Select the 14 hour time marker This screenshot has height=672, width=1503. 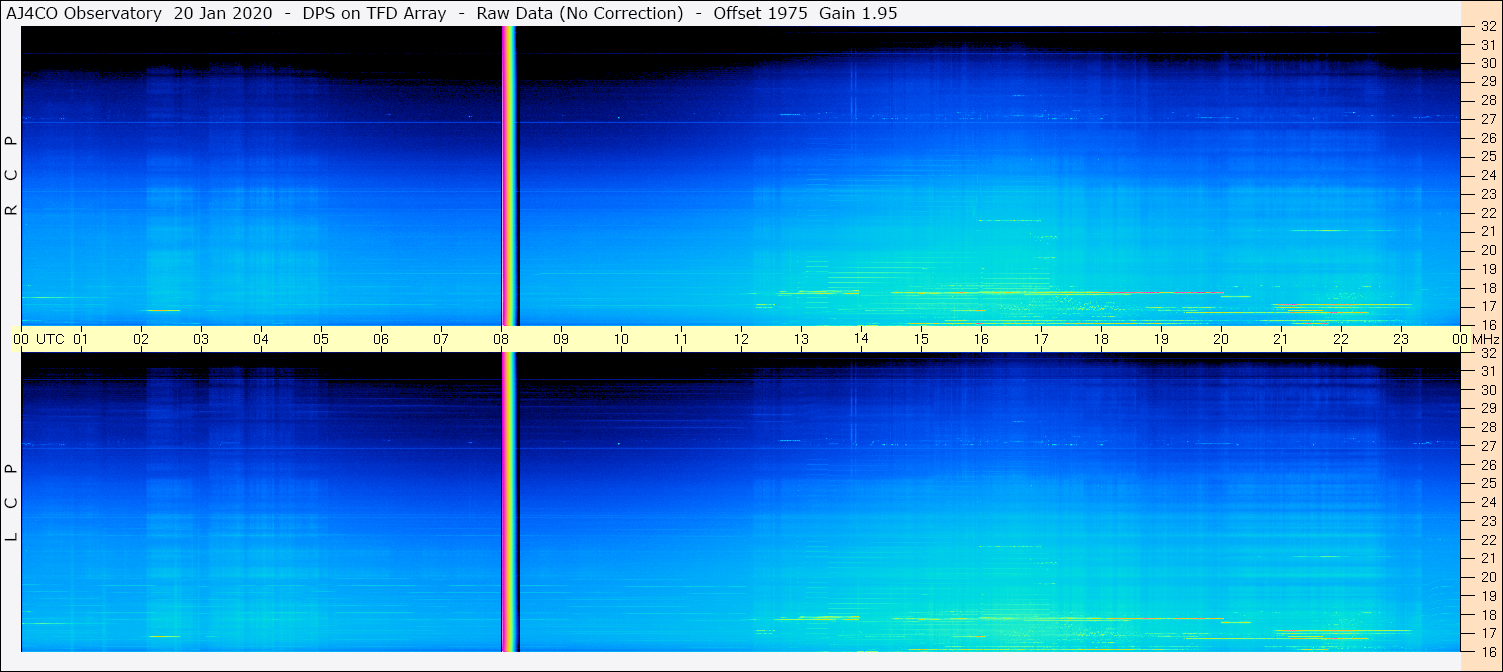(861, 338)
